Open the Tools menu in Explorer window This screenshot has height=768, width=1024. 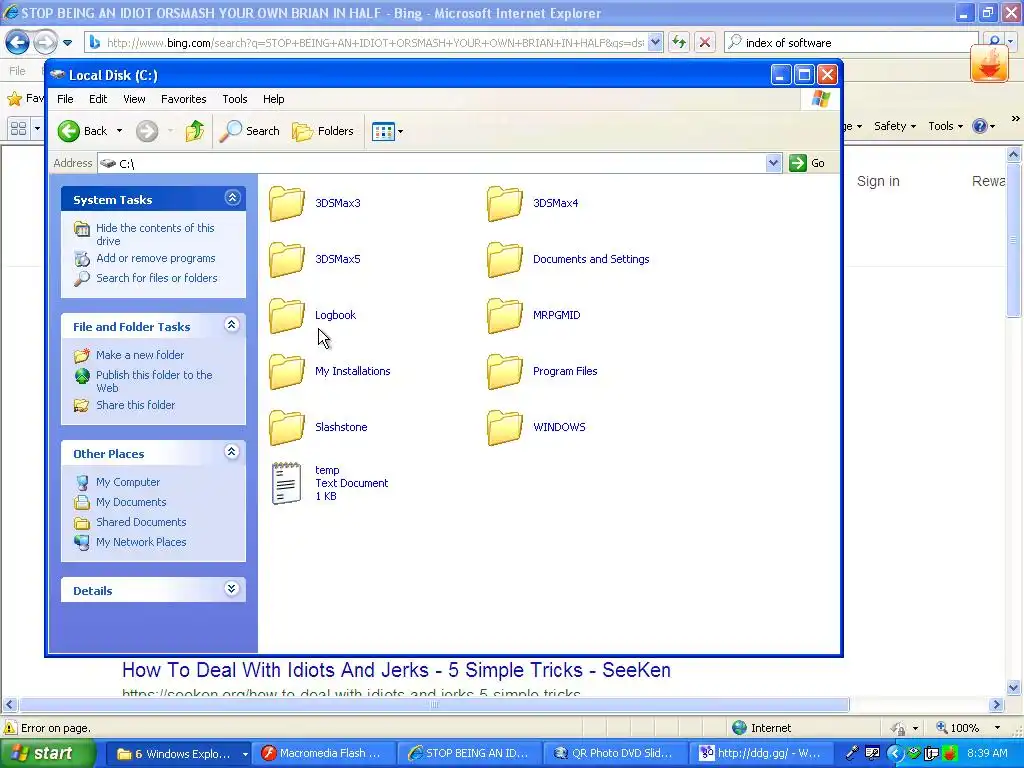coord(234,99)
